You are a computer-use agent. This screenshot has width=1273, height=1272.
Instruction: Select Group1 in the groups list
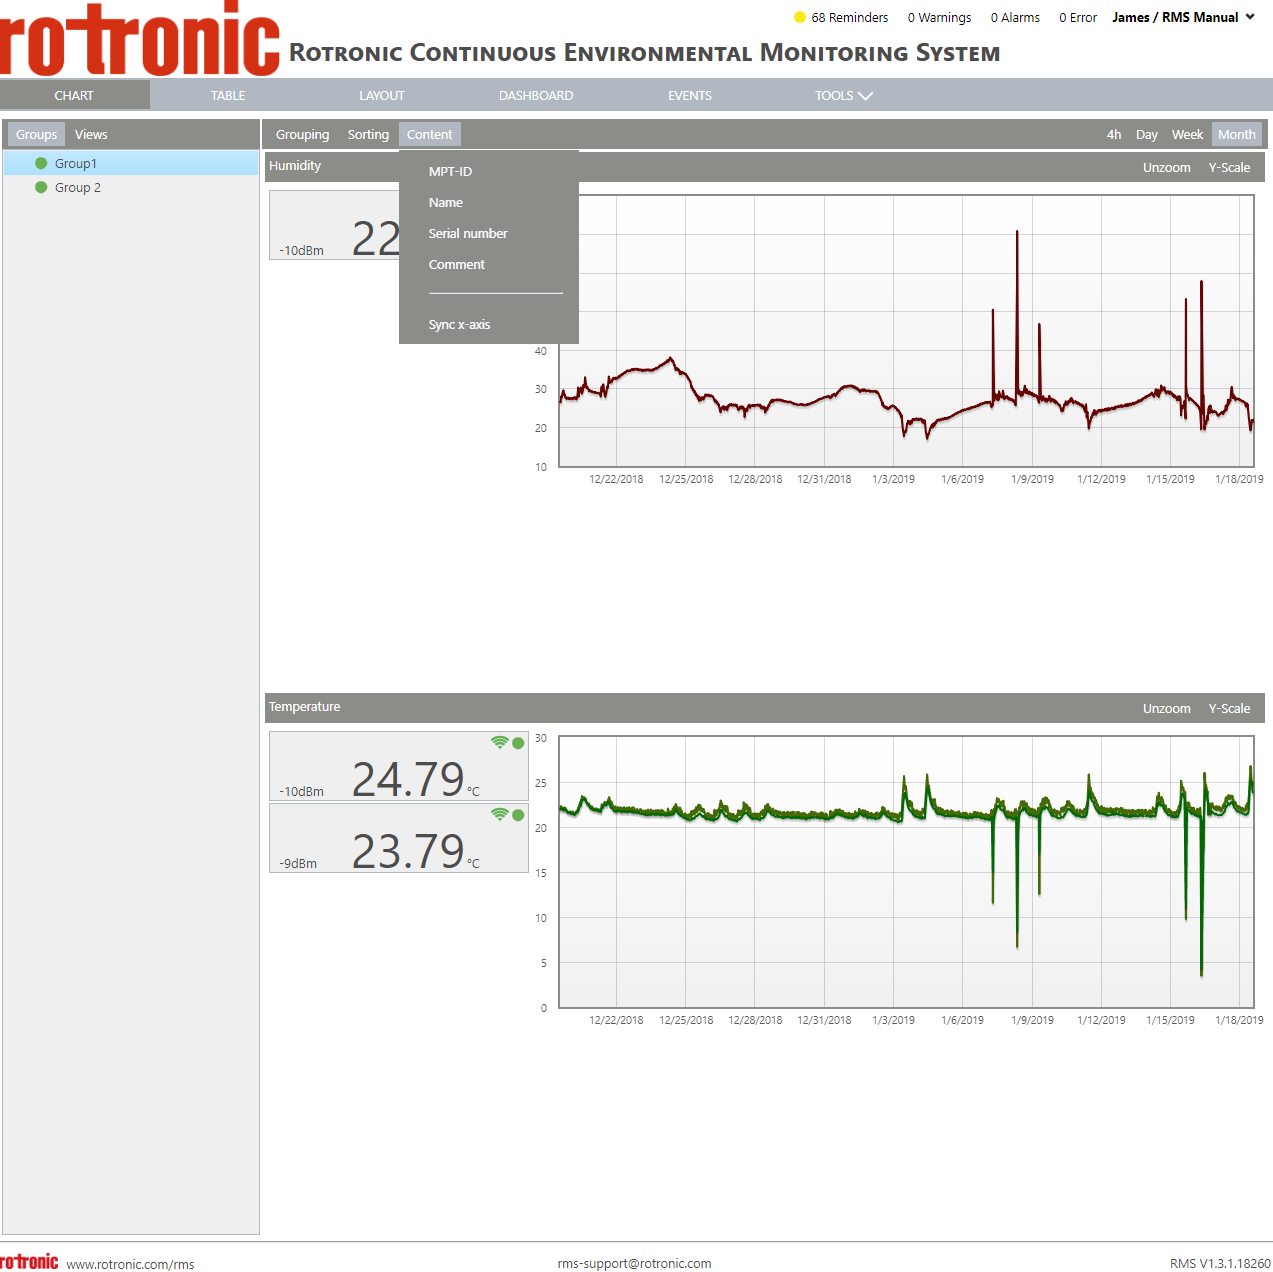click(131, 163)
